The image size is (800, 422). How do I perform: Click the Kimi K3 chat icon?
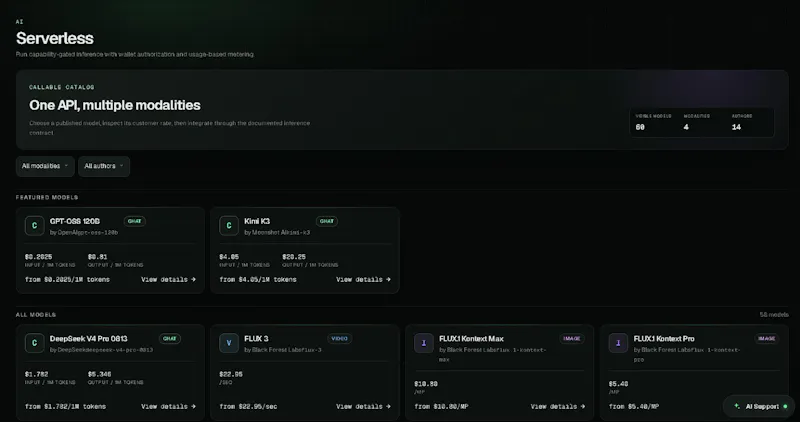(229, 226)
